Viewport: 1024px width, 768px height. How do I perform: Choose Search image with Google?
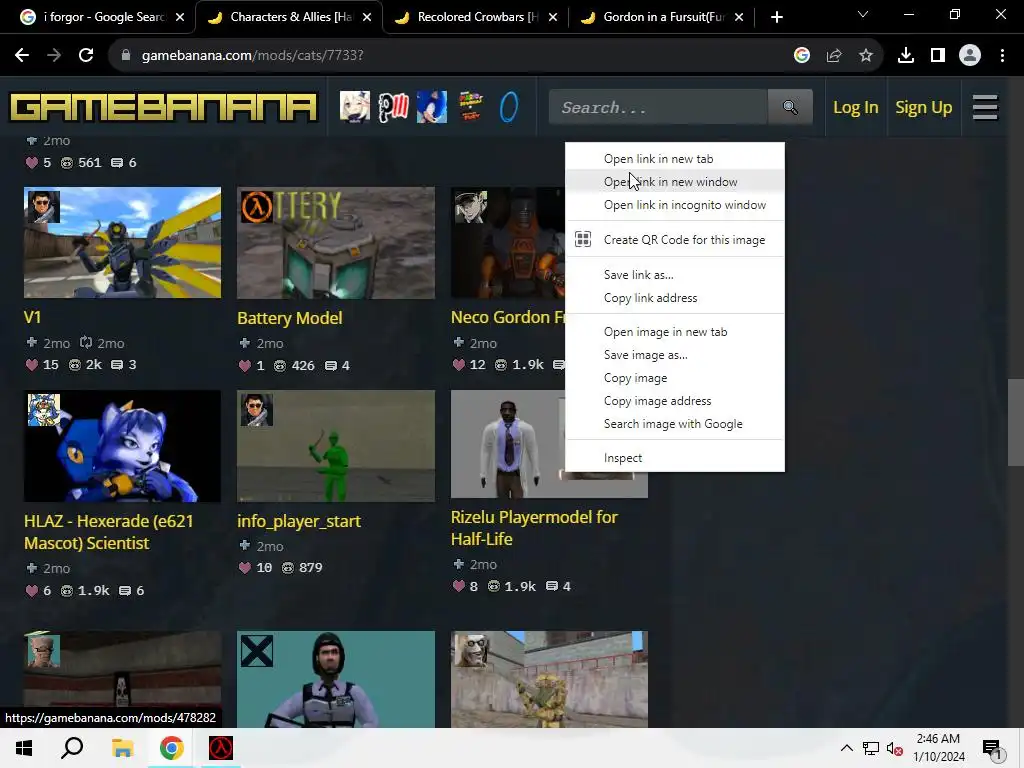[x=675, y=424]
